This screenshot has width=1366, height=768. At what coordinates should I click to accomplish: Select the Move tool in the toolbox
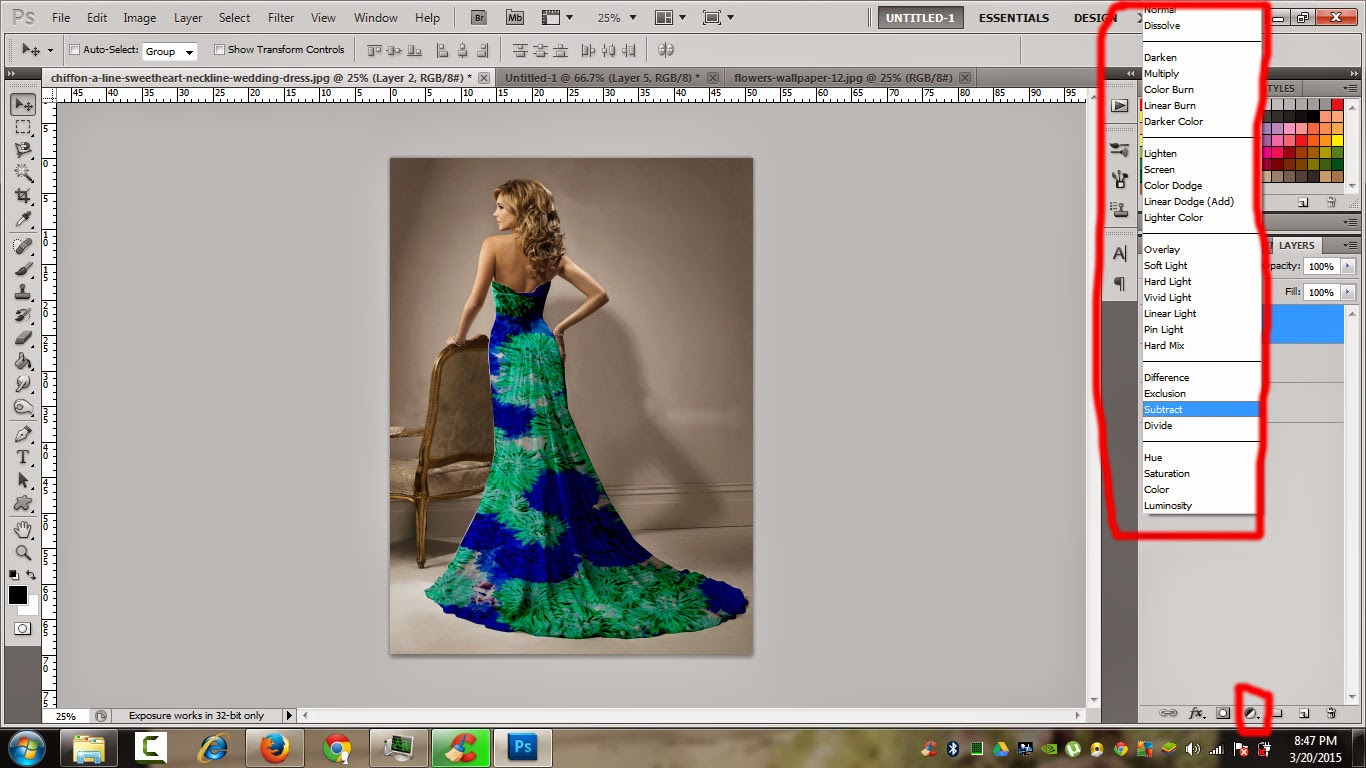click(22, 104)
